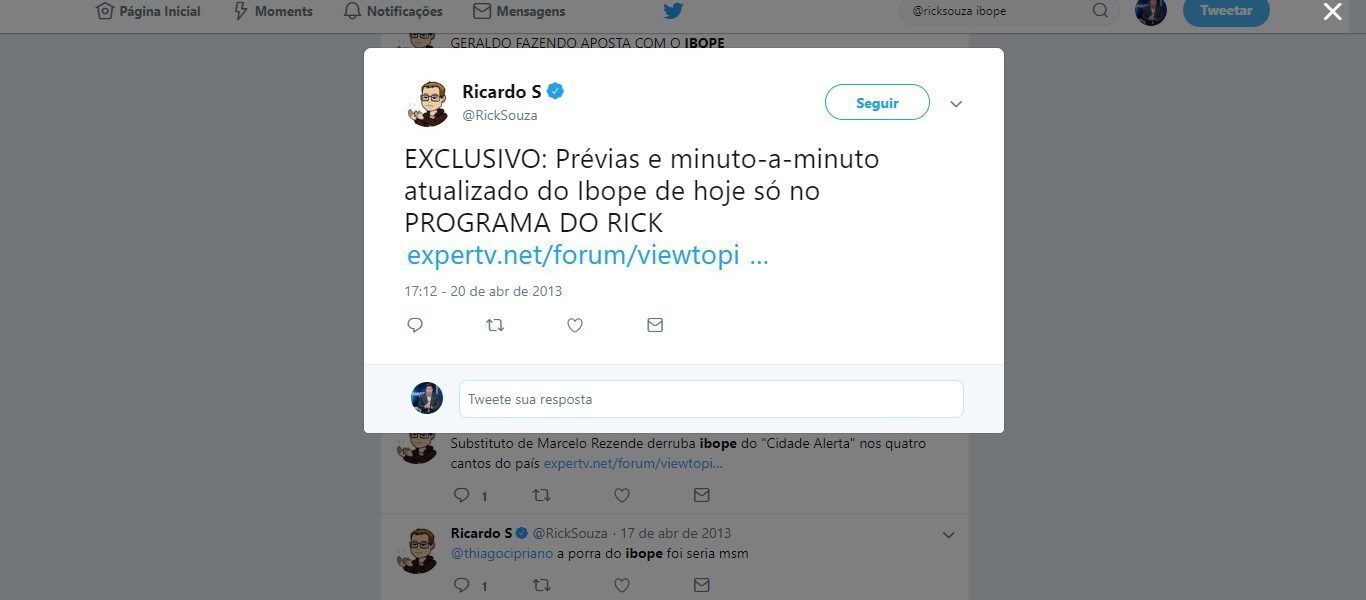
Task: Open Notificações in the top navigation
Action: pos(392,12)
